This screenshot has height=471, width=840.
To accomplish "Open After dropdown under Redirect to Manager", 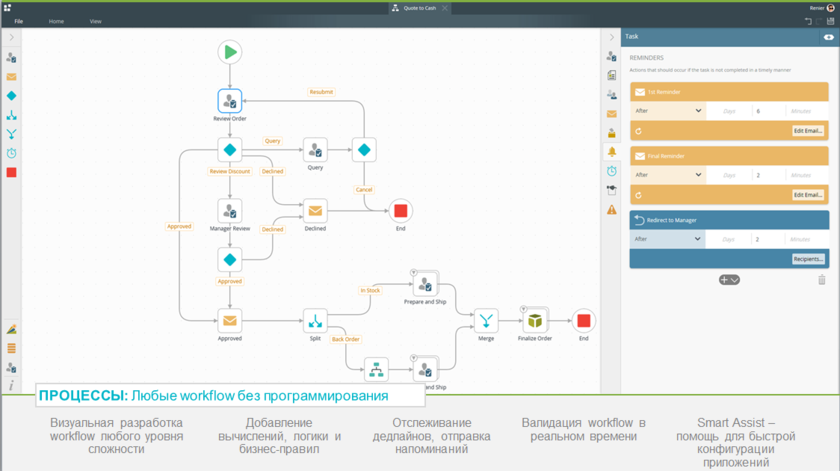I will coord(668,239).
